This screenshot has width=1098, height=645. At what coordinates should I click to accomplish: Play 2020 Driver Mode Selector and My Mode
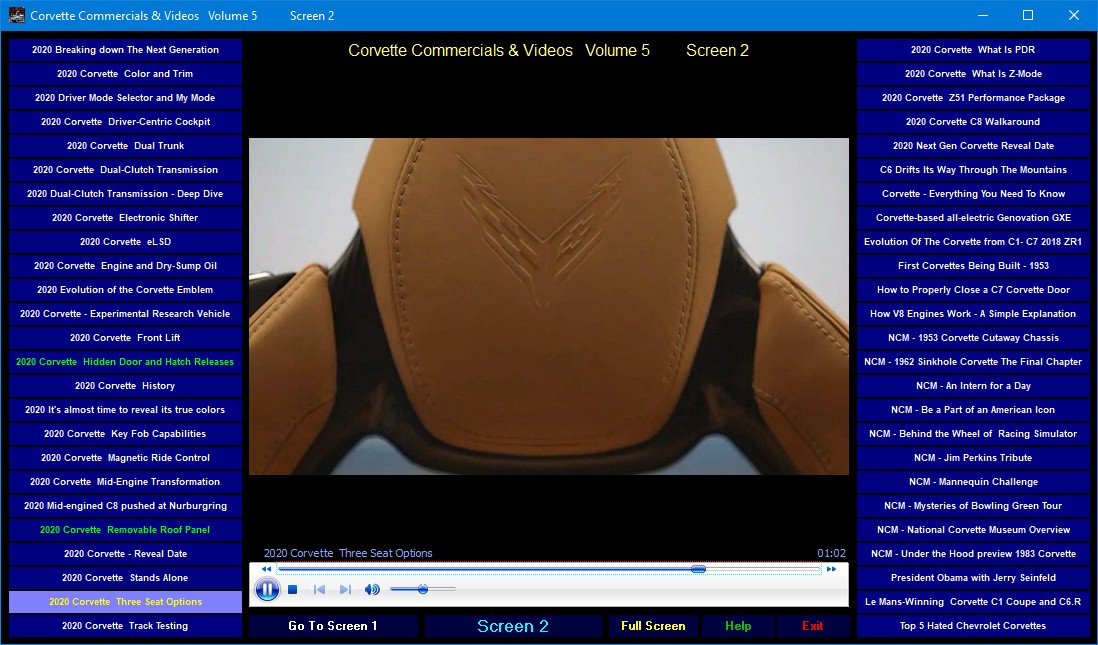125,98
